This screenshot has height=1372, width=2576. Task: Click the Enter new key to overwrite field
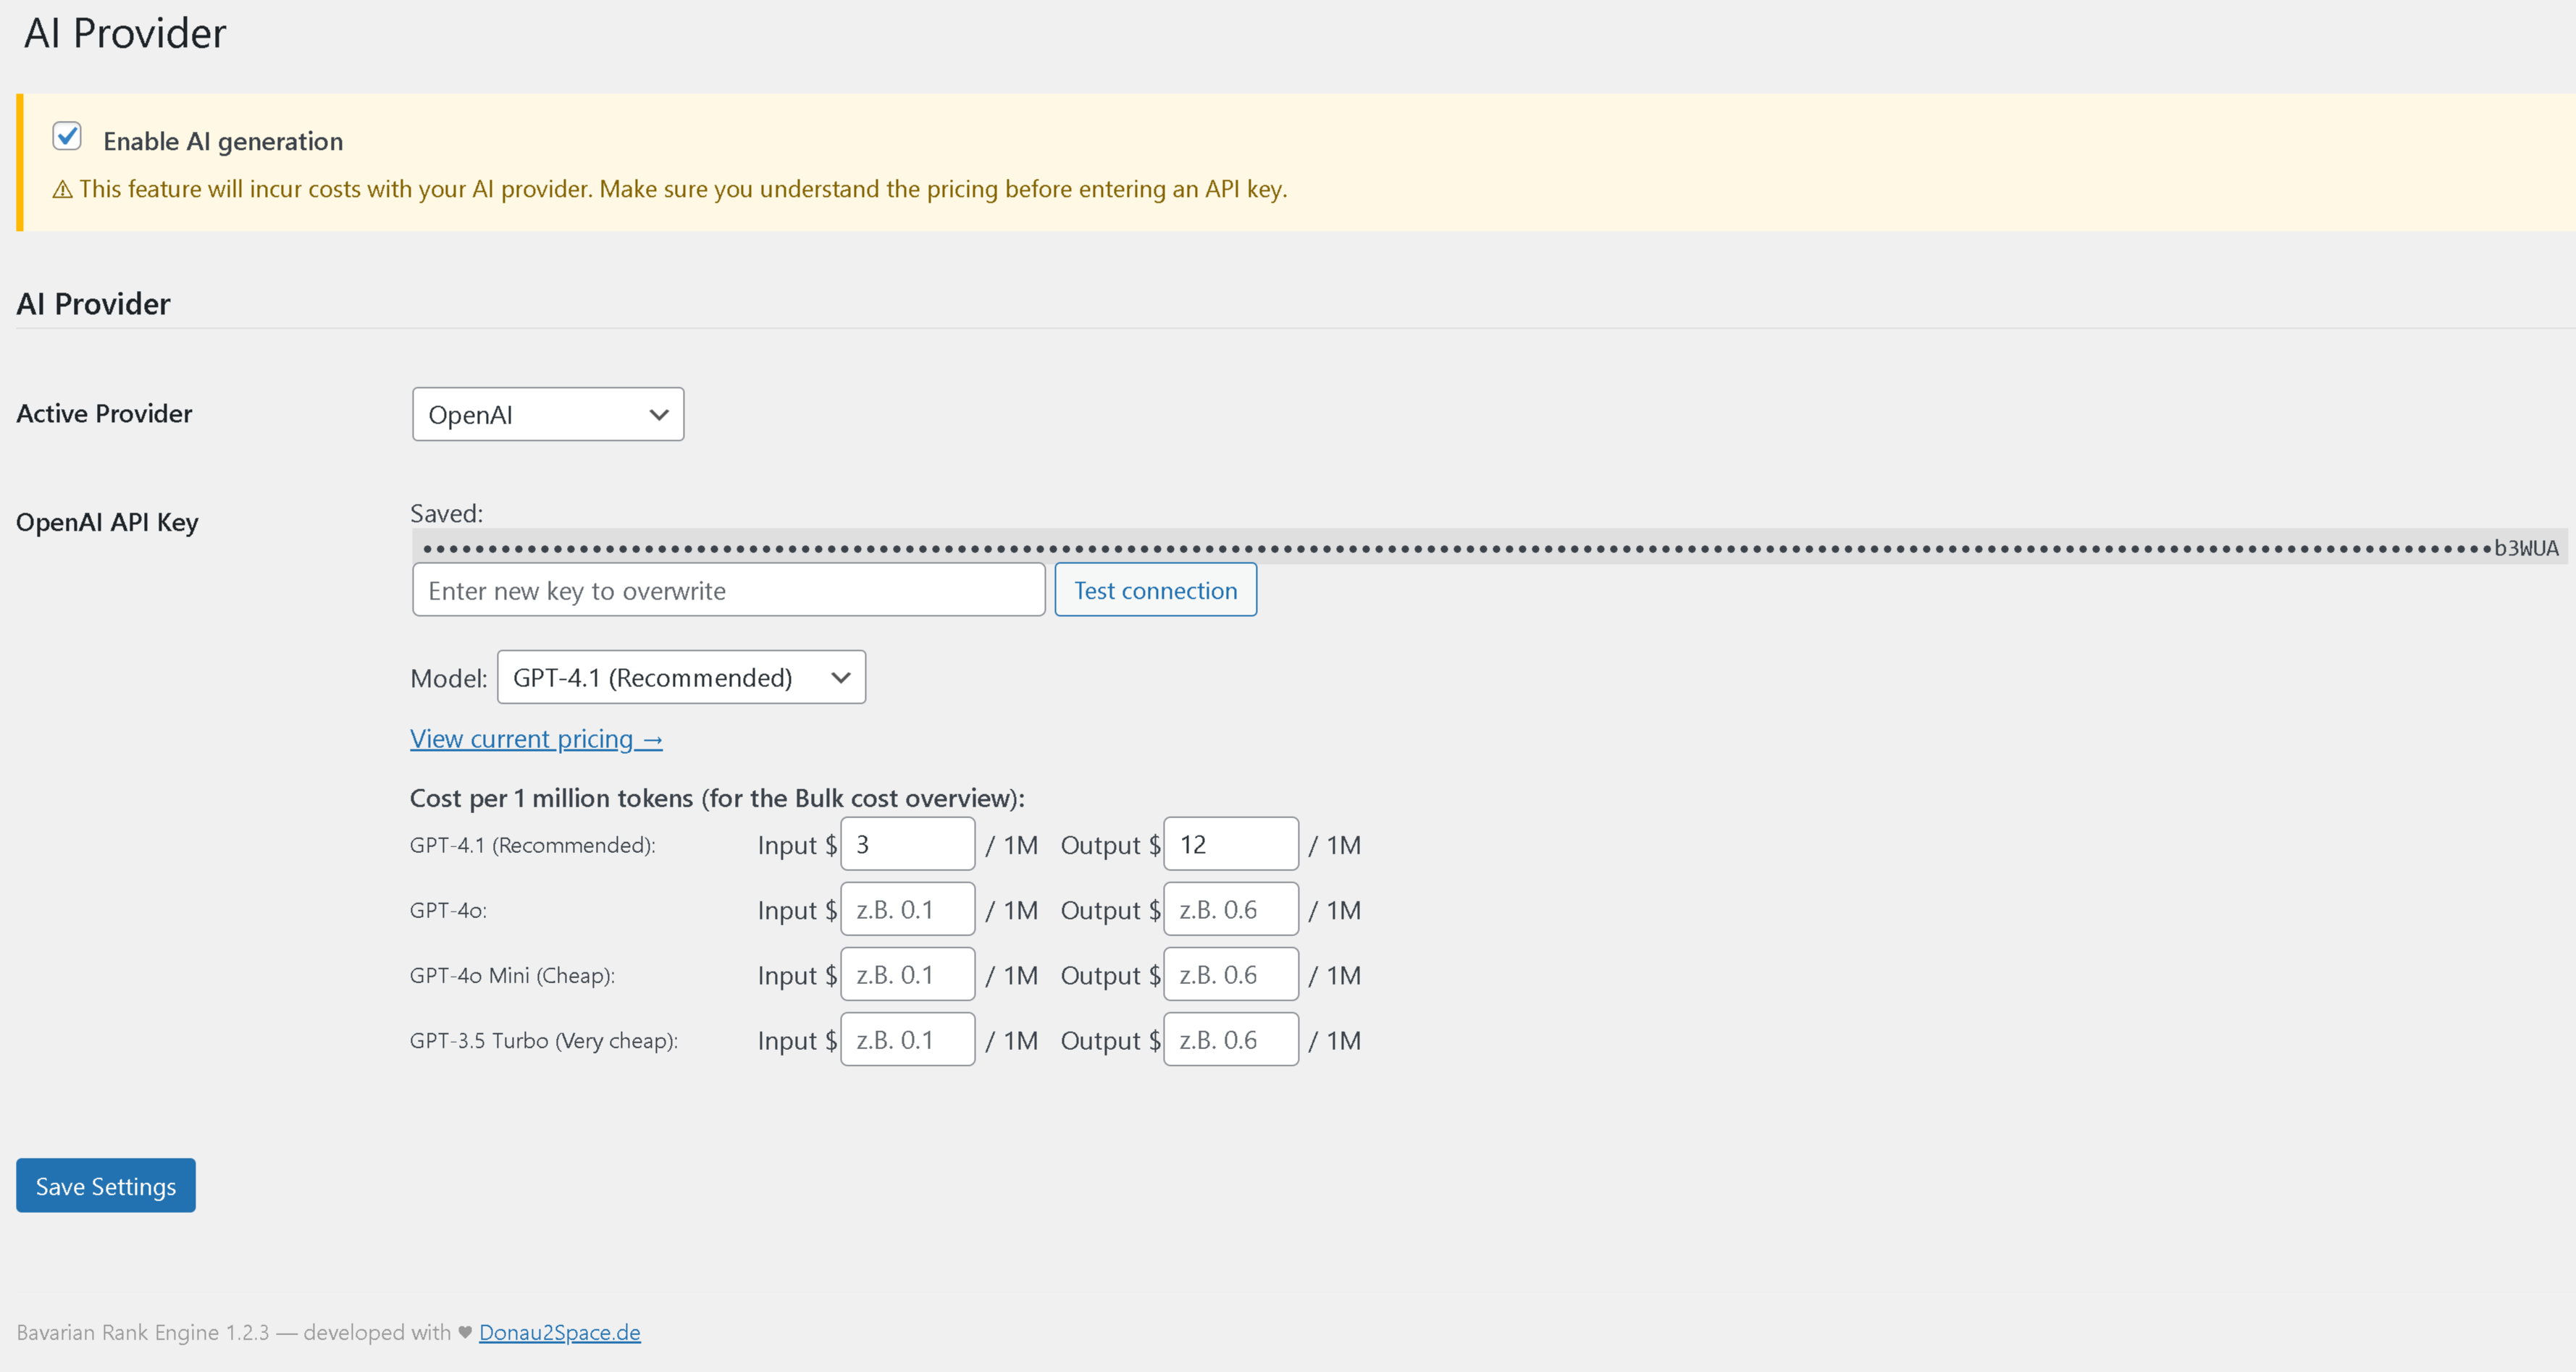tap(728, 590)
